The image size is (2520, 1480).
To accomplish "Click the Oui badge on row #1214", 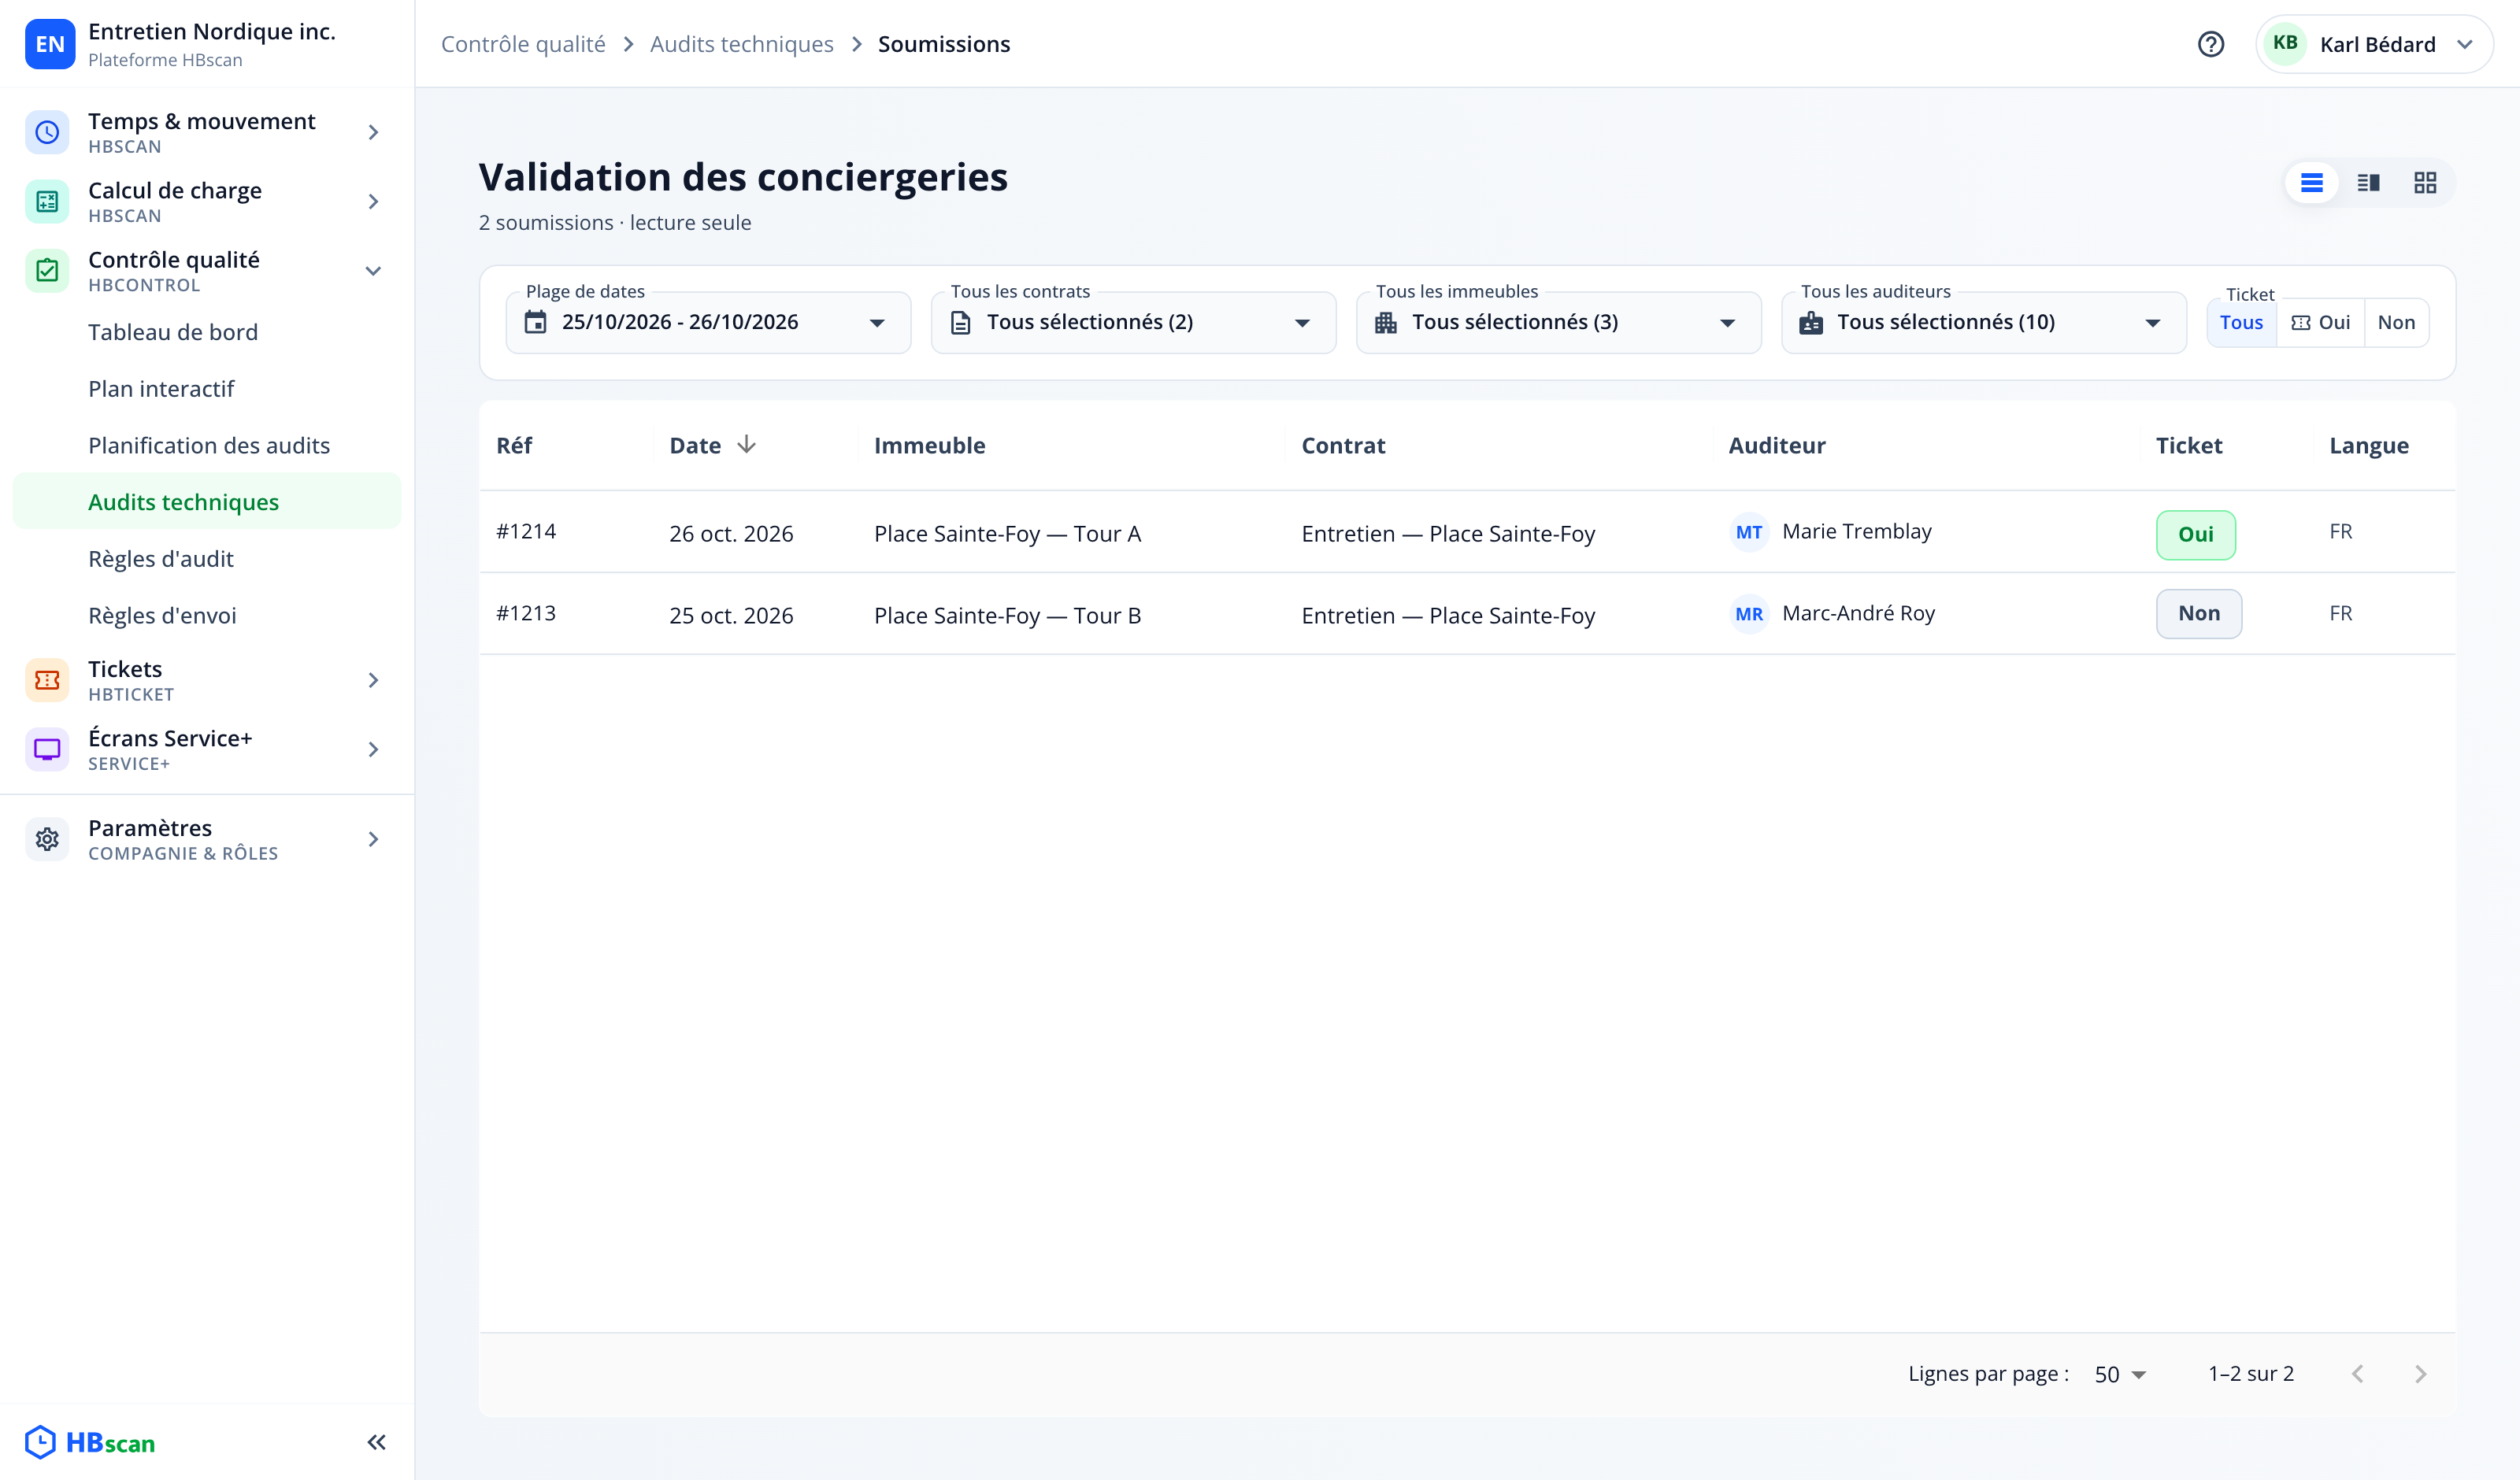I will (x=2195, y=534).
